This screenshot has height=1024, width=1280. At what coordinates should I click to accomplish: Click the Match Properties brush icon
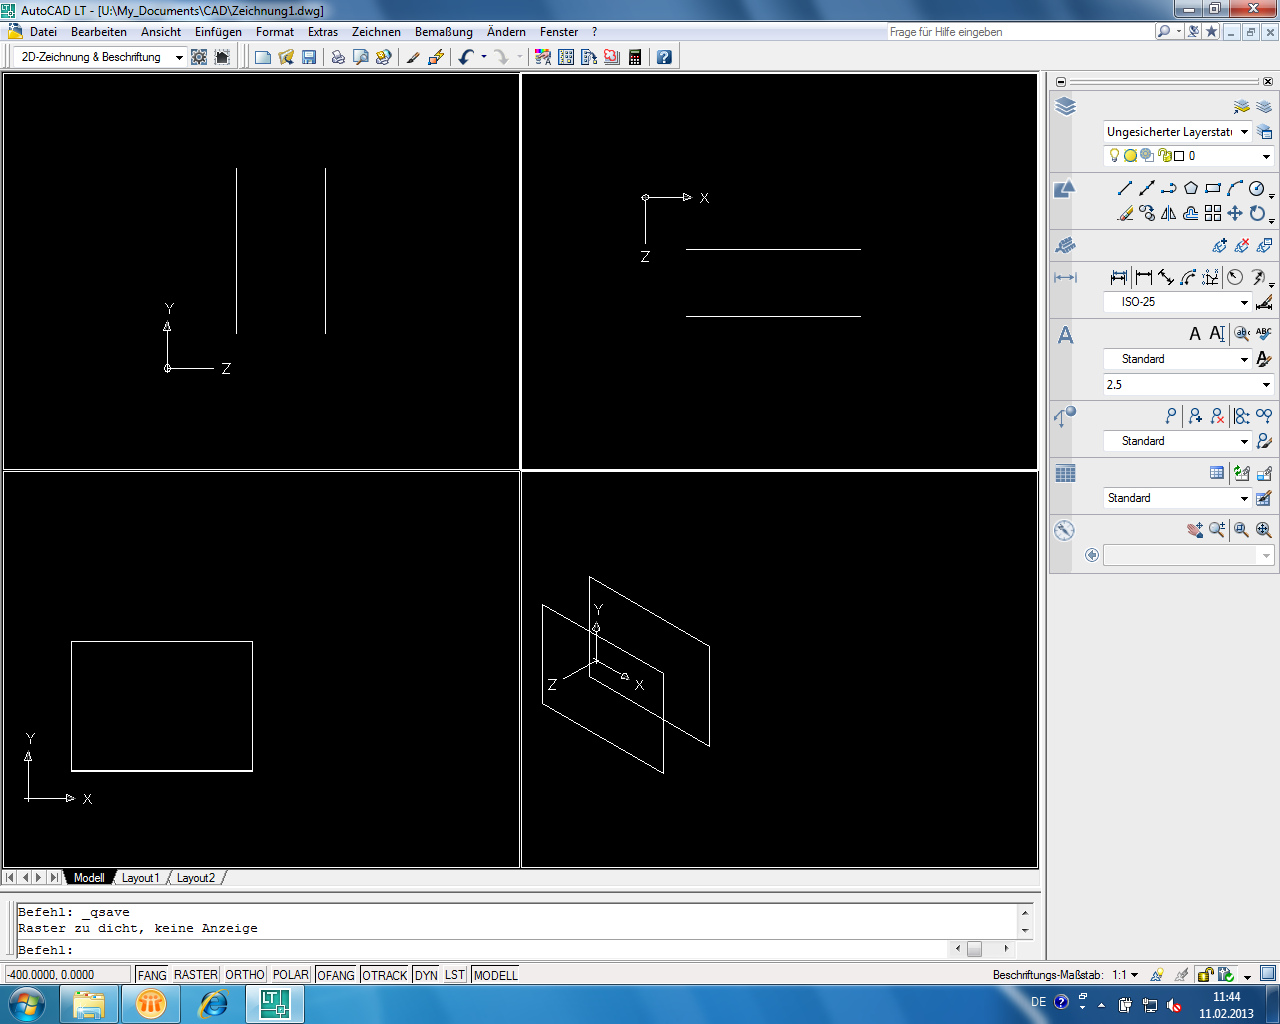(413, 57)
